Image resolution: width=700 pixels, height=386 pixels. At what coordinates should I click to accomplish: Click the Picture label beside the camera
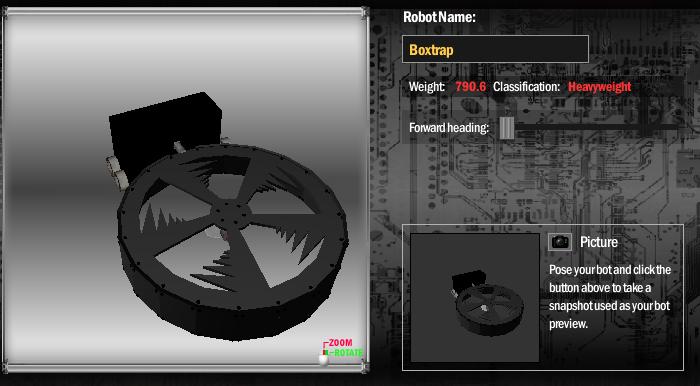(599, 242)
